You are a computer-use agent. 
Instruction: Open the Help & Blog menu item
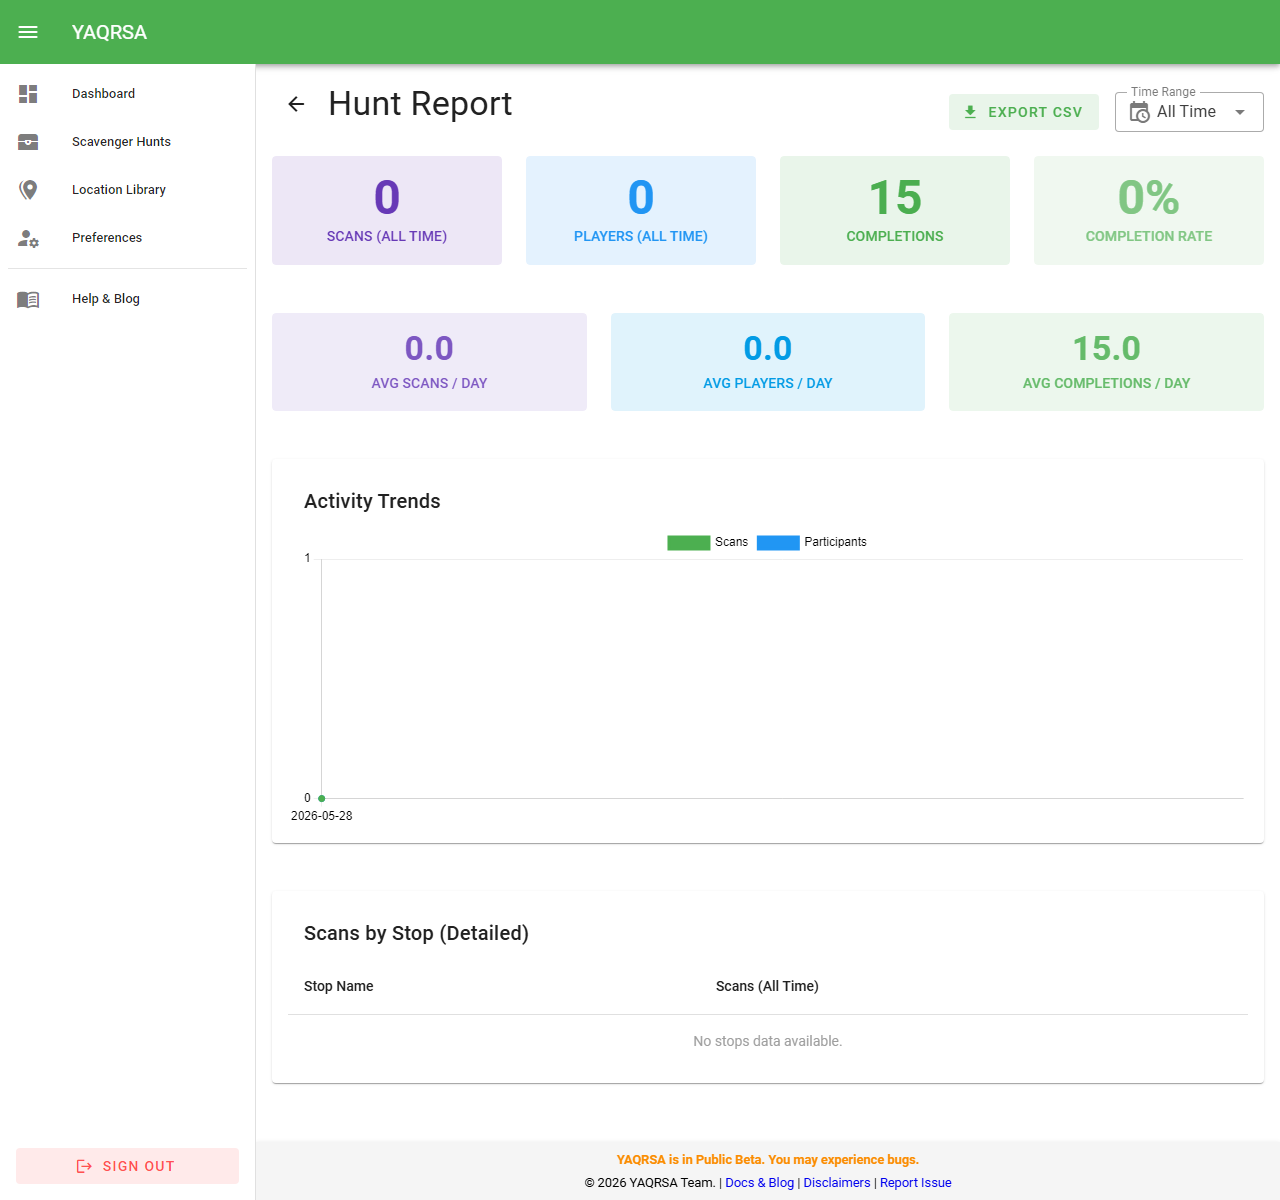[x=127, y=298]
